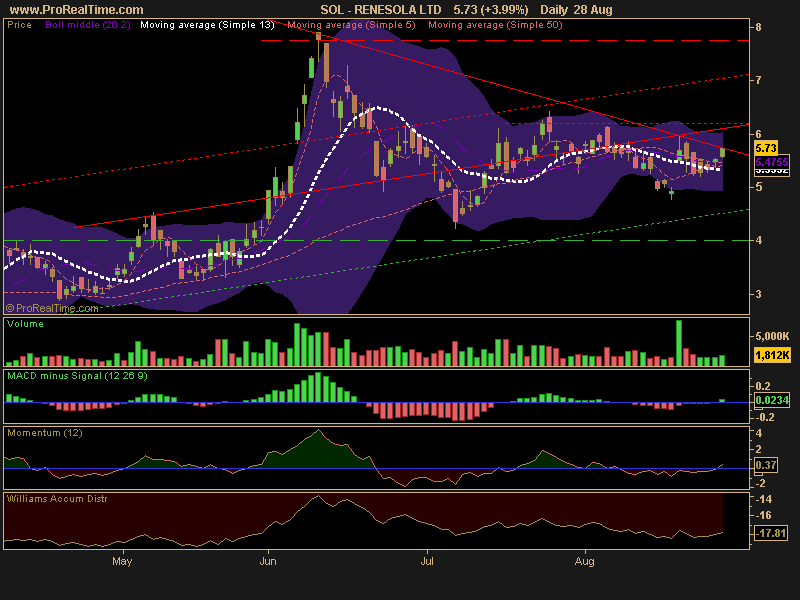Image resolution: width=800 pixels, height=600 pixels.
Task: Select Moving average (Simple 50) legend
Action: (495, 24)
